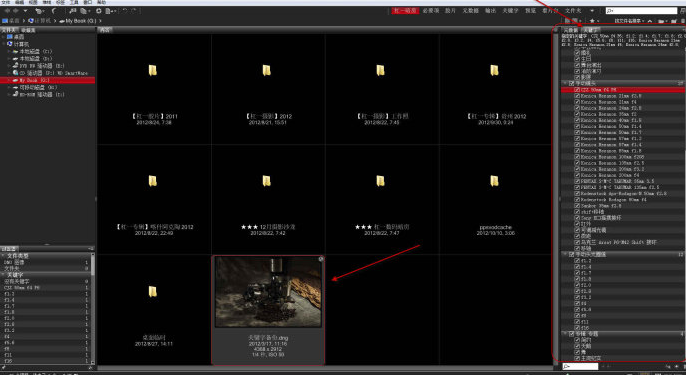Click the keyword search box at panel bottom
The height and width of the screenshot is (375, 686).
point(581,366)
